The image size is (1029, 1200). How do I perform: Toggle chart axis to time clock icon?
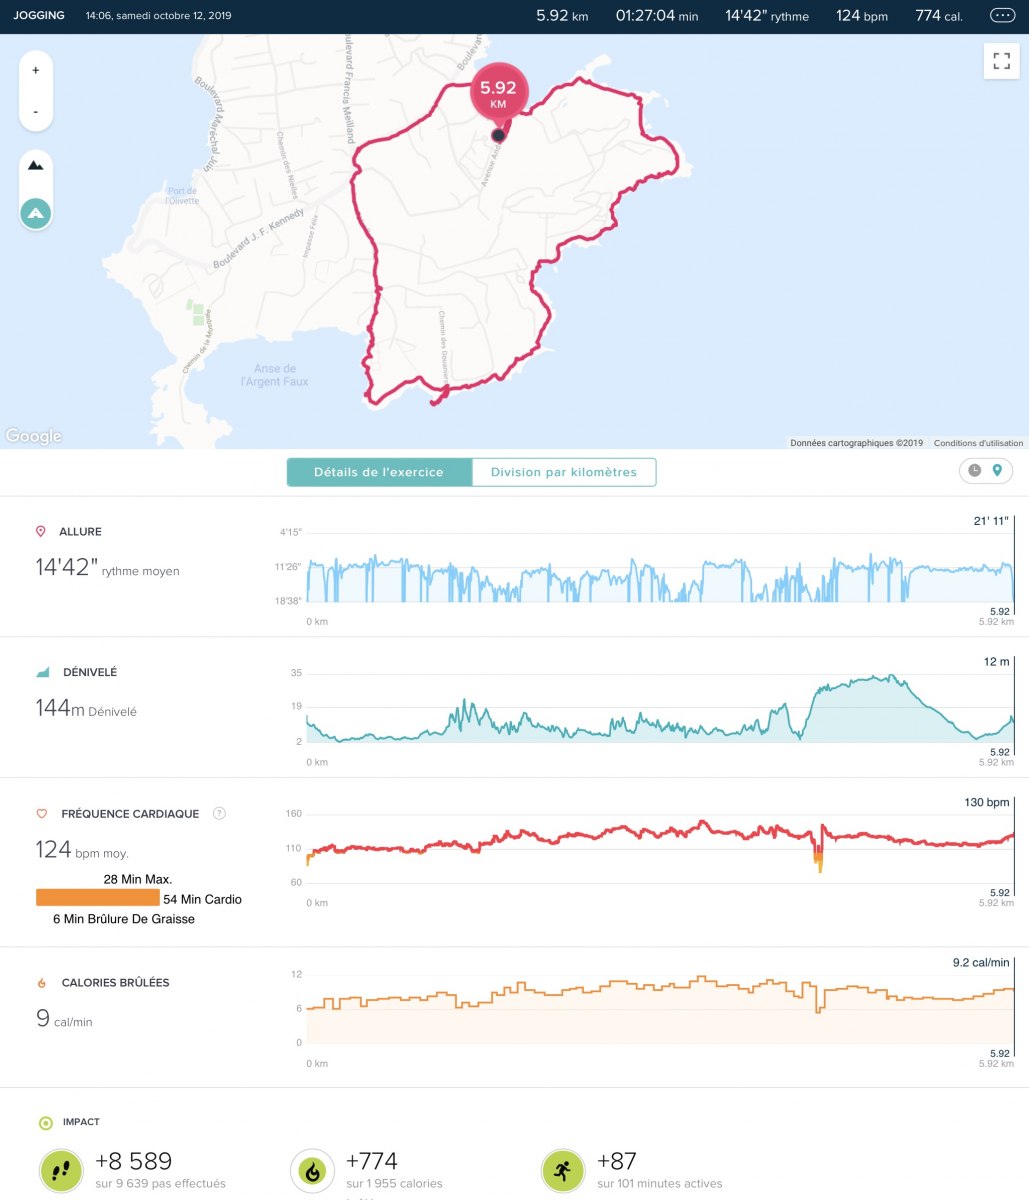(x=975, y=471)
